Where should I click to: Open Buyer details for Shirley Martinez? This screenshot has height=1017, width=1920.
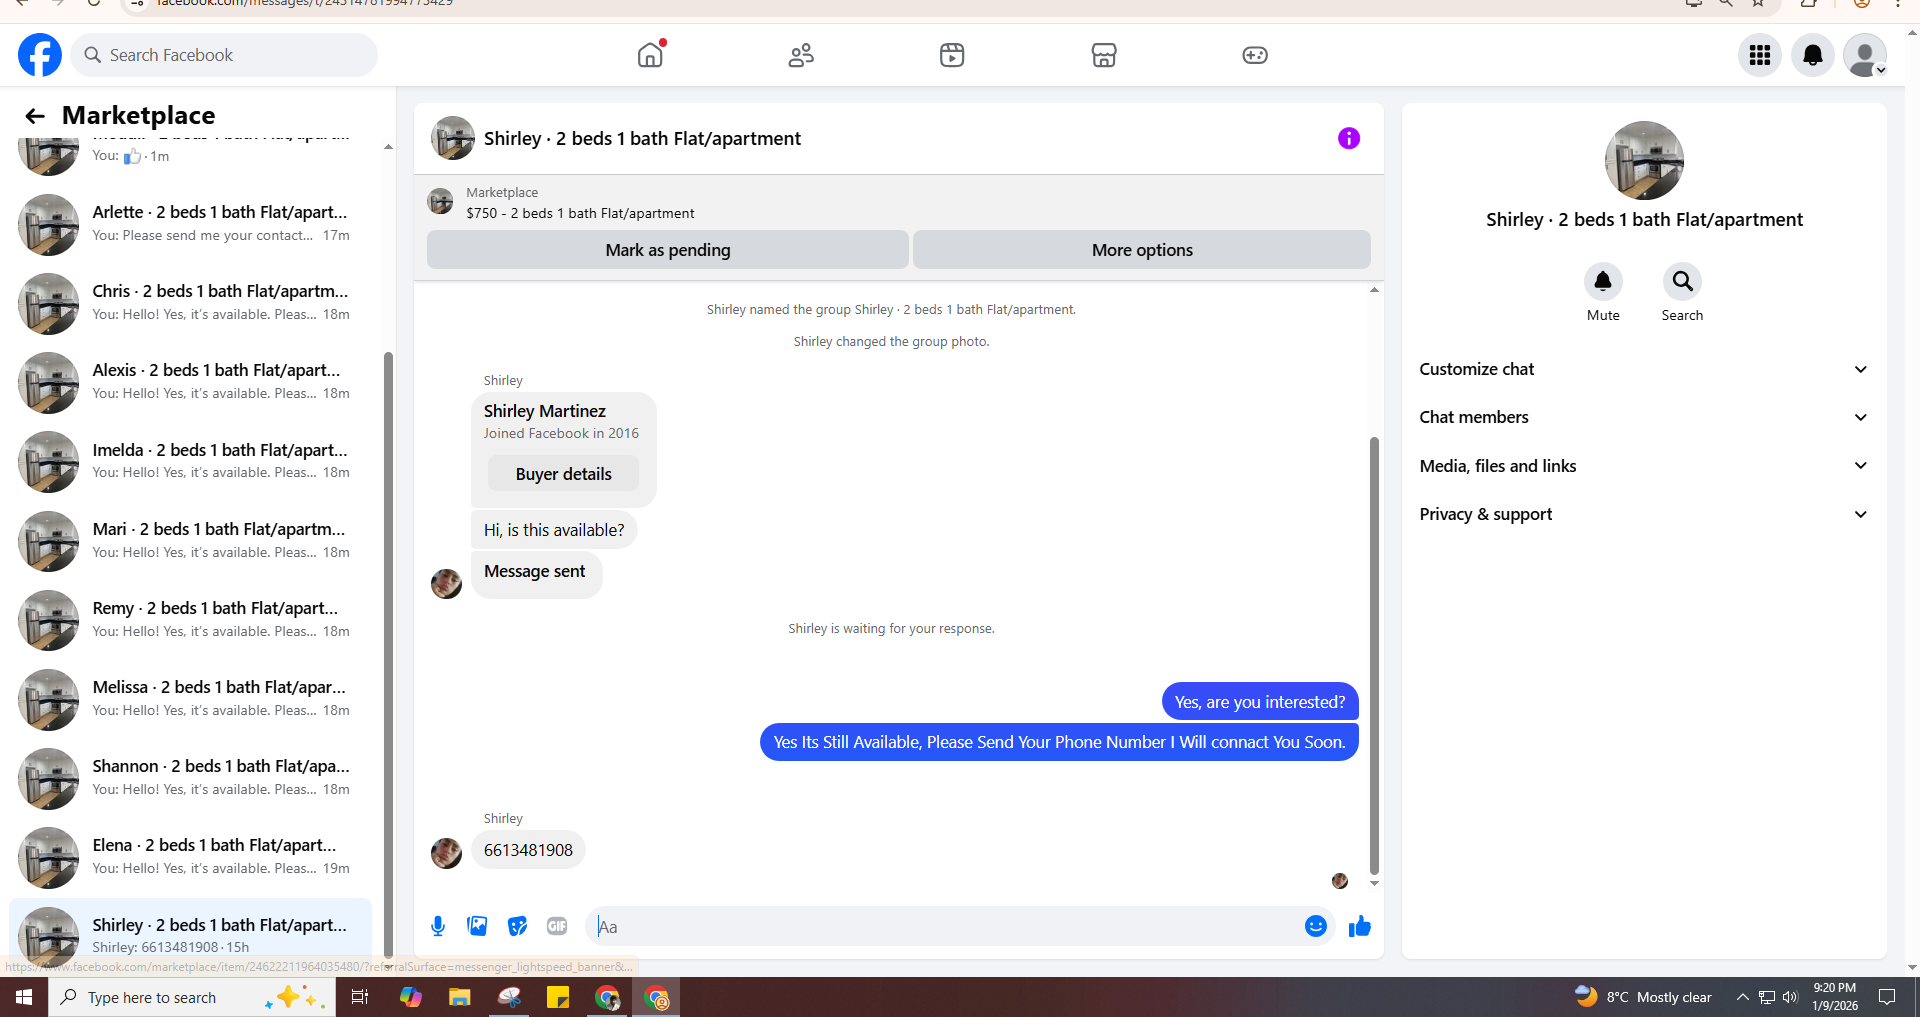[563, 474]
